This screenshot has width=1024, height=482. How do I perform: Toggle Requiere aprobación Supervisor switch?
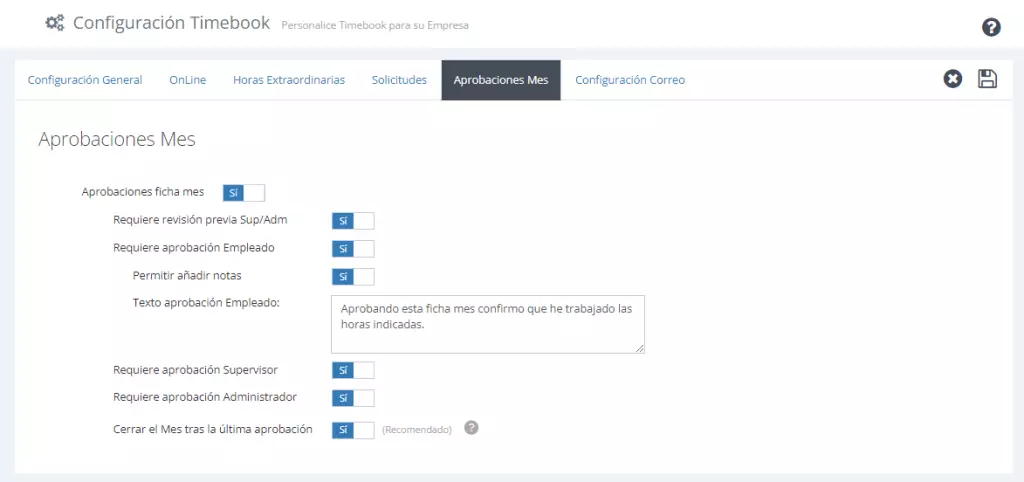click(x=353, y=370)
